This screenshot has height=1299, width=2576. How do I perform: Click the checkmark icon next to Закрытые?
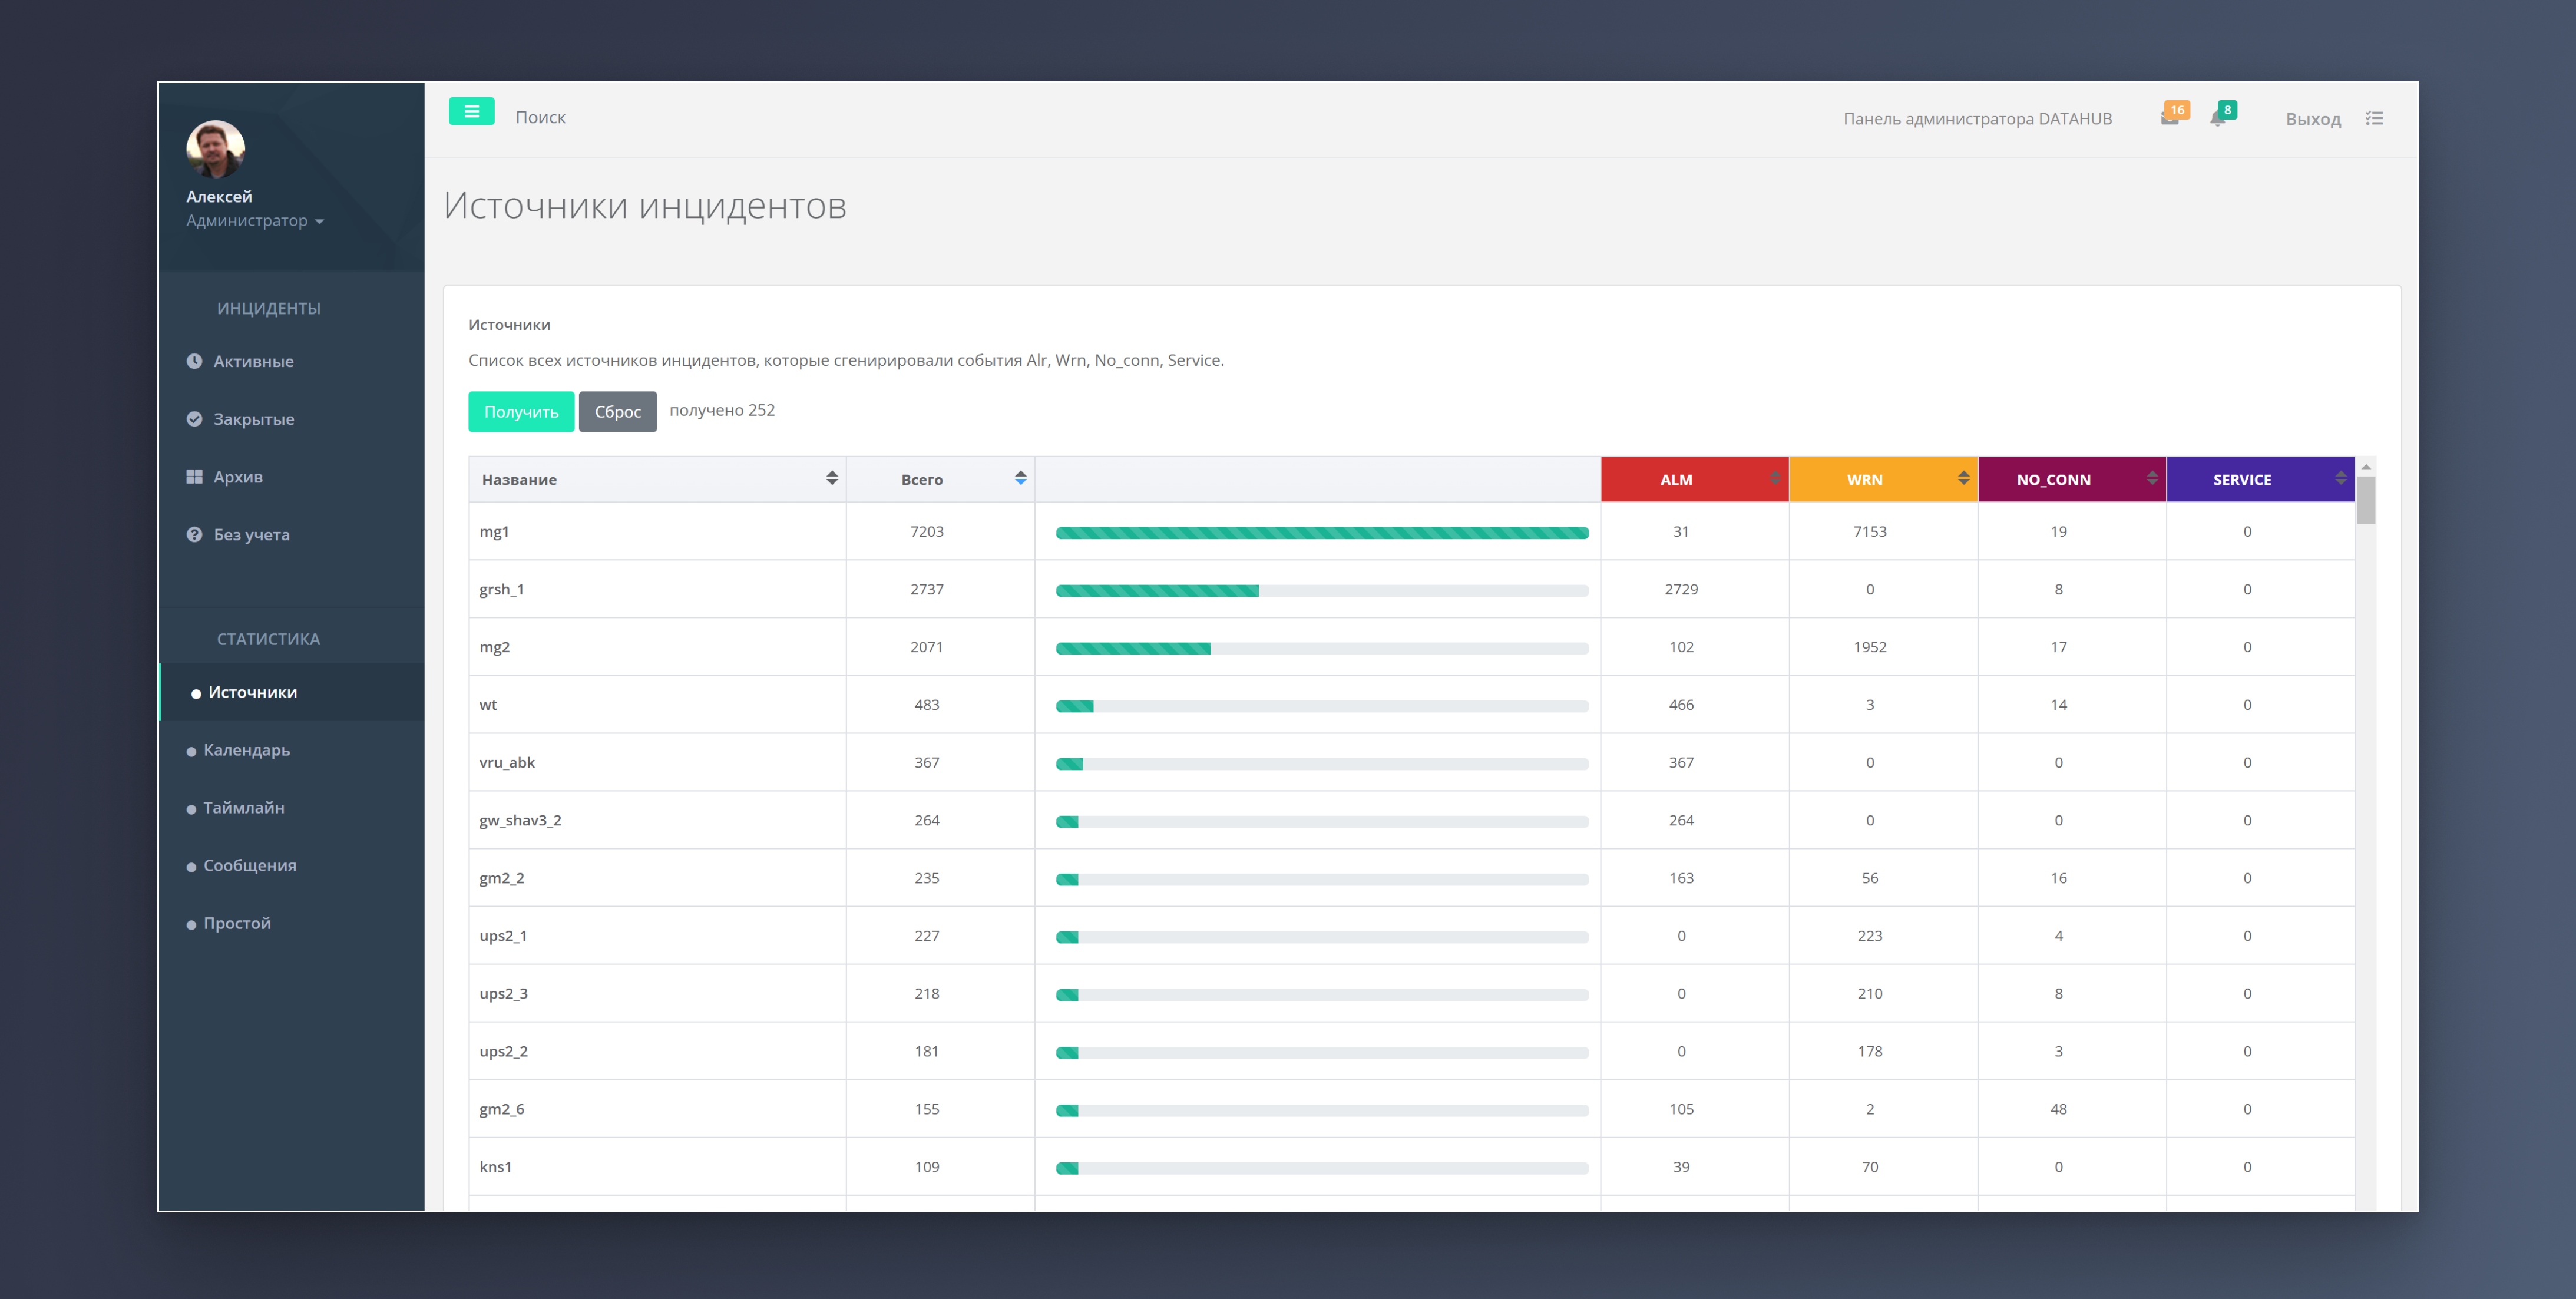point(194,419)
